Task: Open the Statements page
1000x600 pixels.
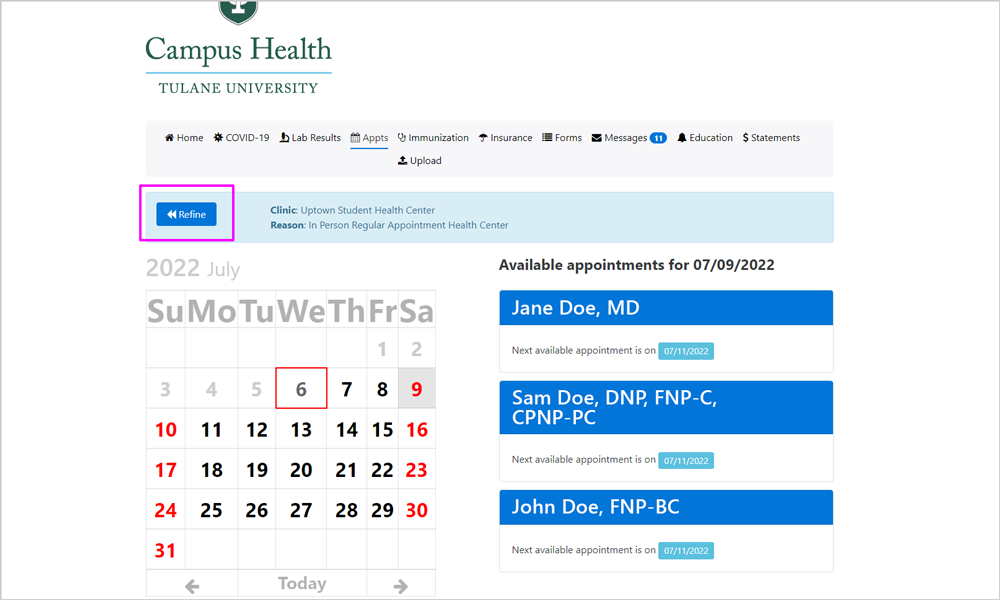Action: [x=771, y=138]
